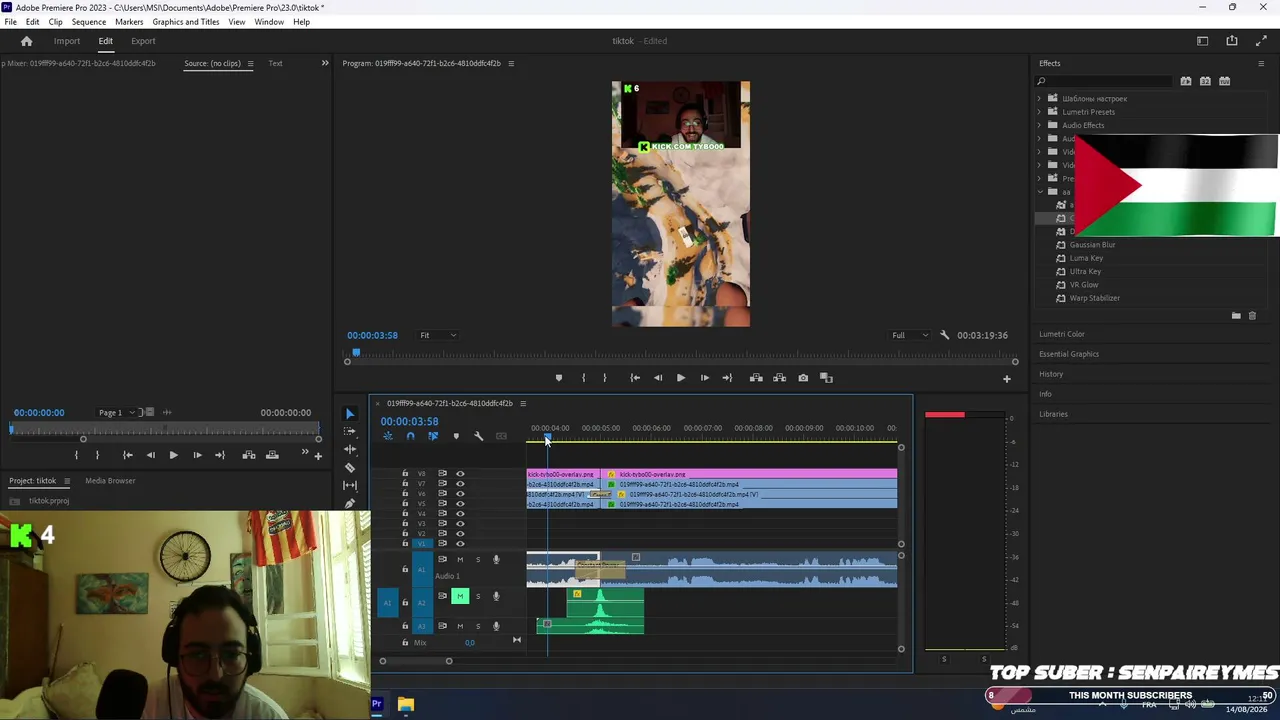Add a marker in the timeline header
The image size is (1280, 720).
point(456,436)
